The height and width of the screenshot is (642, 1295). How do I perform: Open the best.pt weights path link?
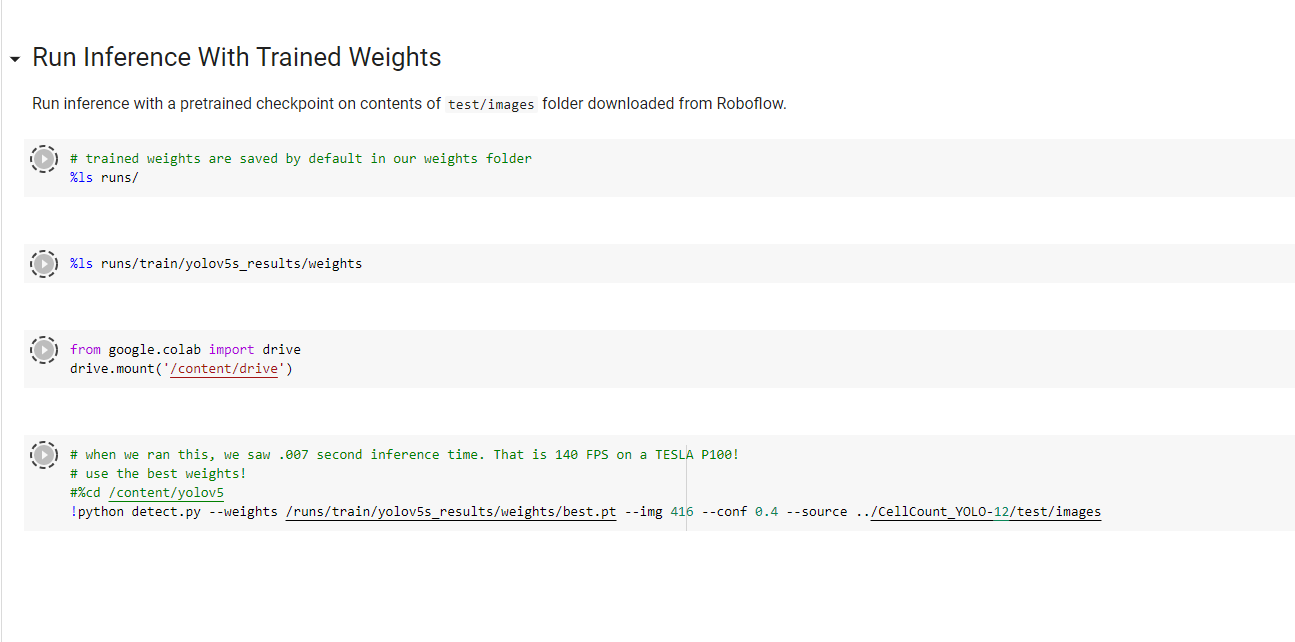pos(450,512)
